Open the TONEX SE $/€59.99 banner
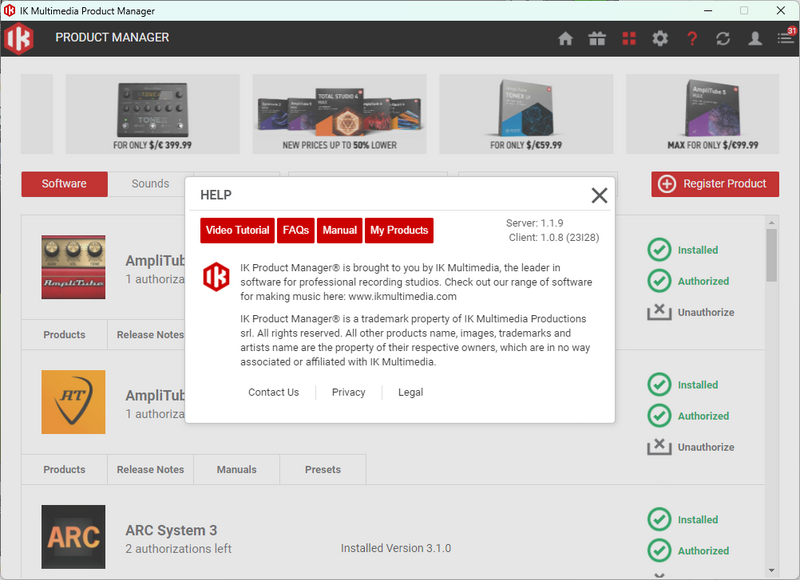This screenshot has height=580, width=800. 526,114
